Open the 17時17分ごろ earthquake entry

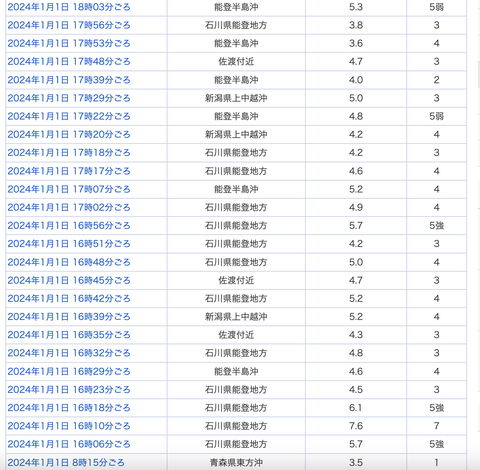69,171
